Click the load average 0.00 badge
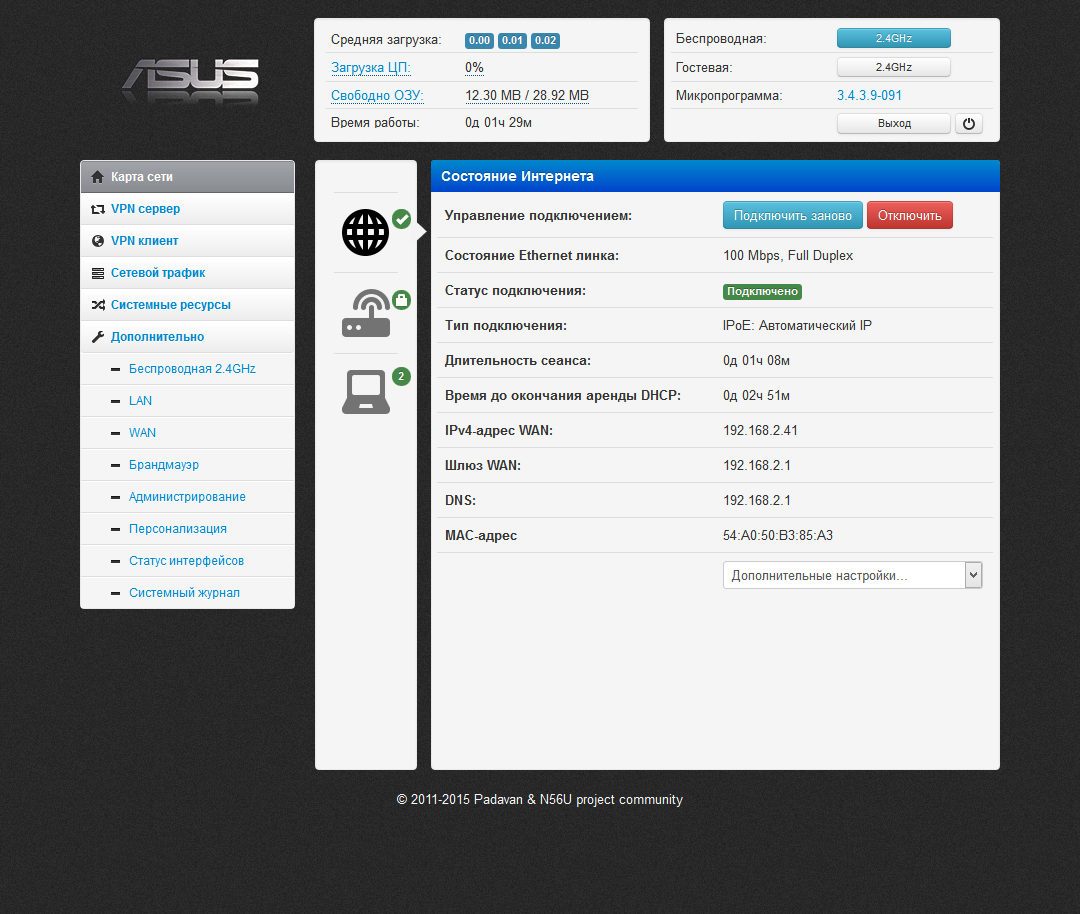The width and height of the screenshot is (1080, 914). (x=479, y=41)
